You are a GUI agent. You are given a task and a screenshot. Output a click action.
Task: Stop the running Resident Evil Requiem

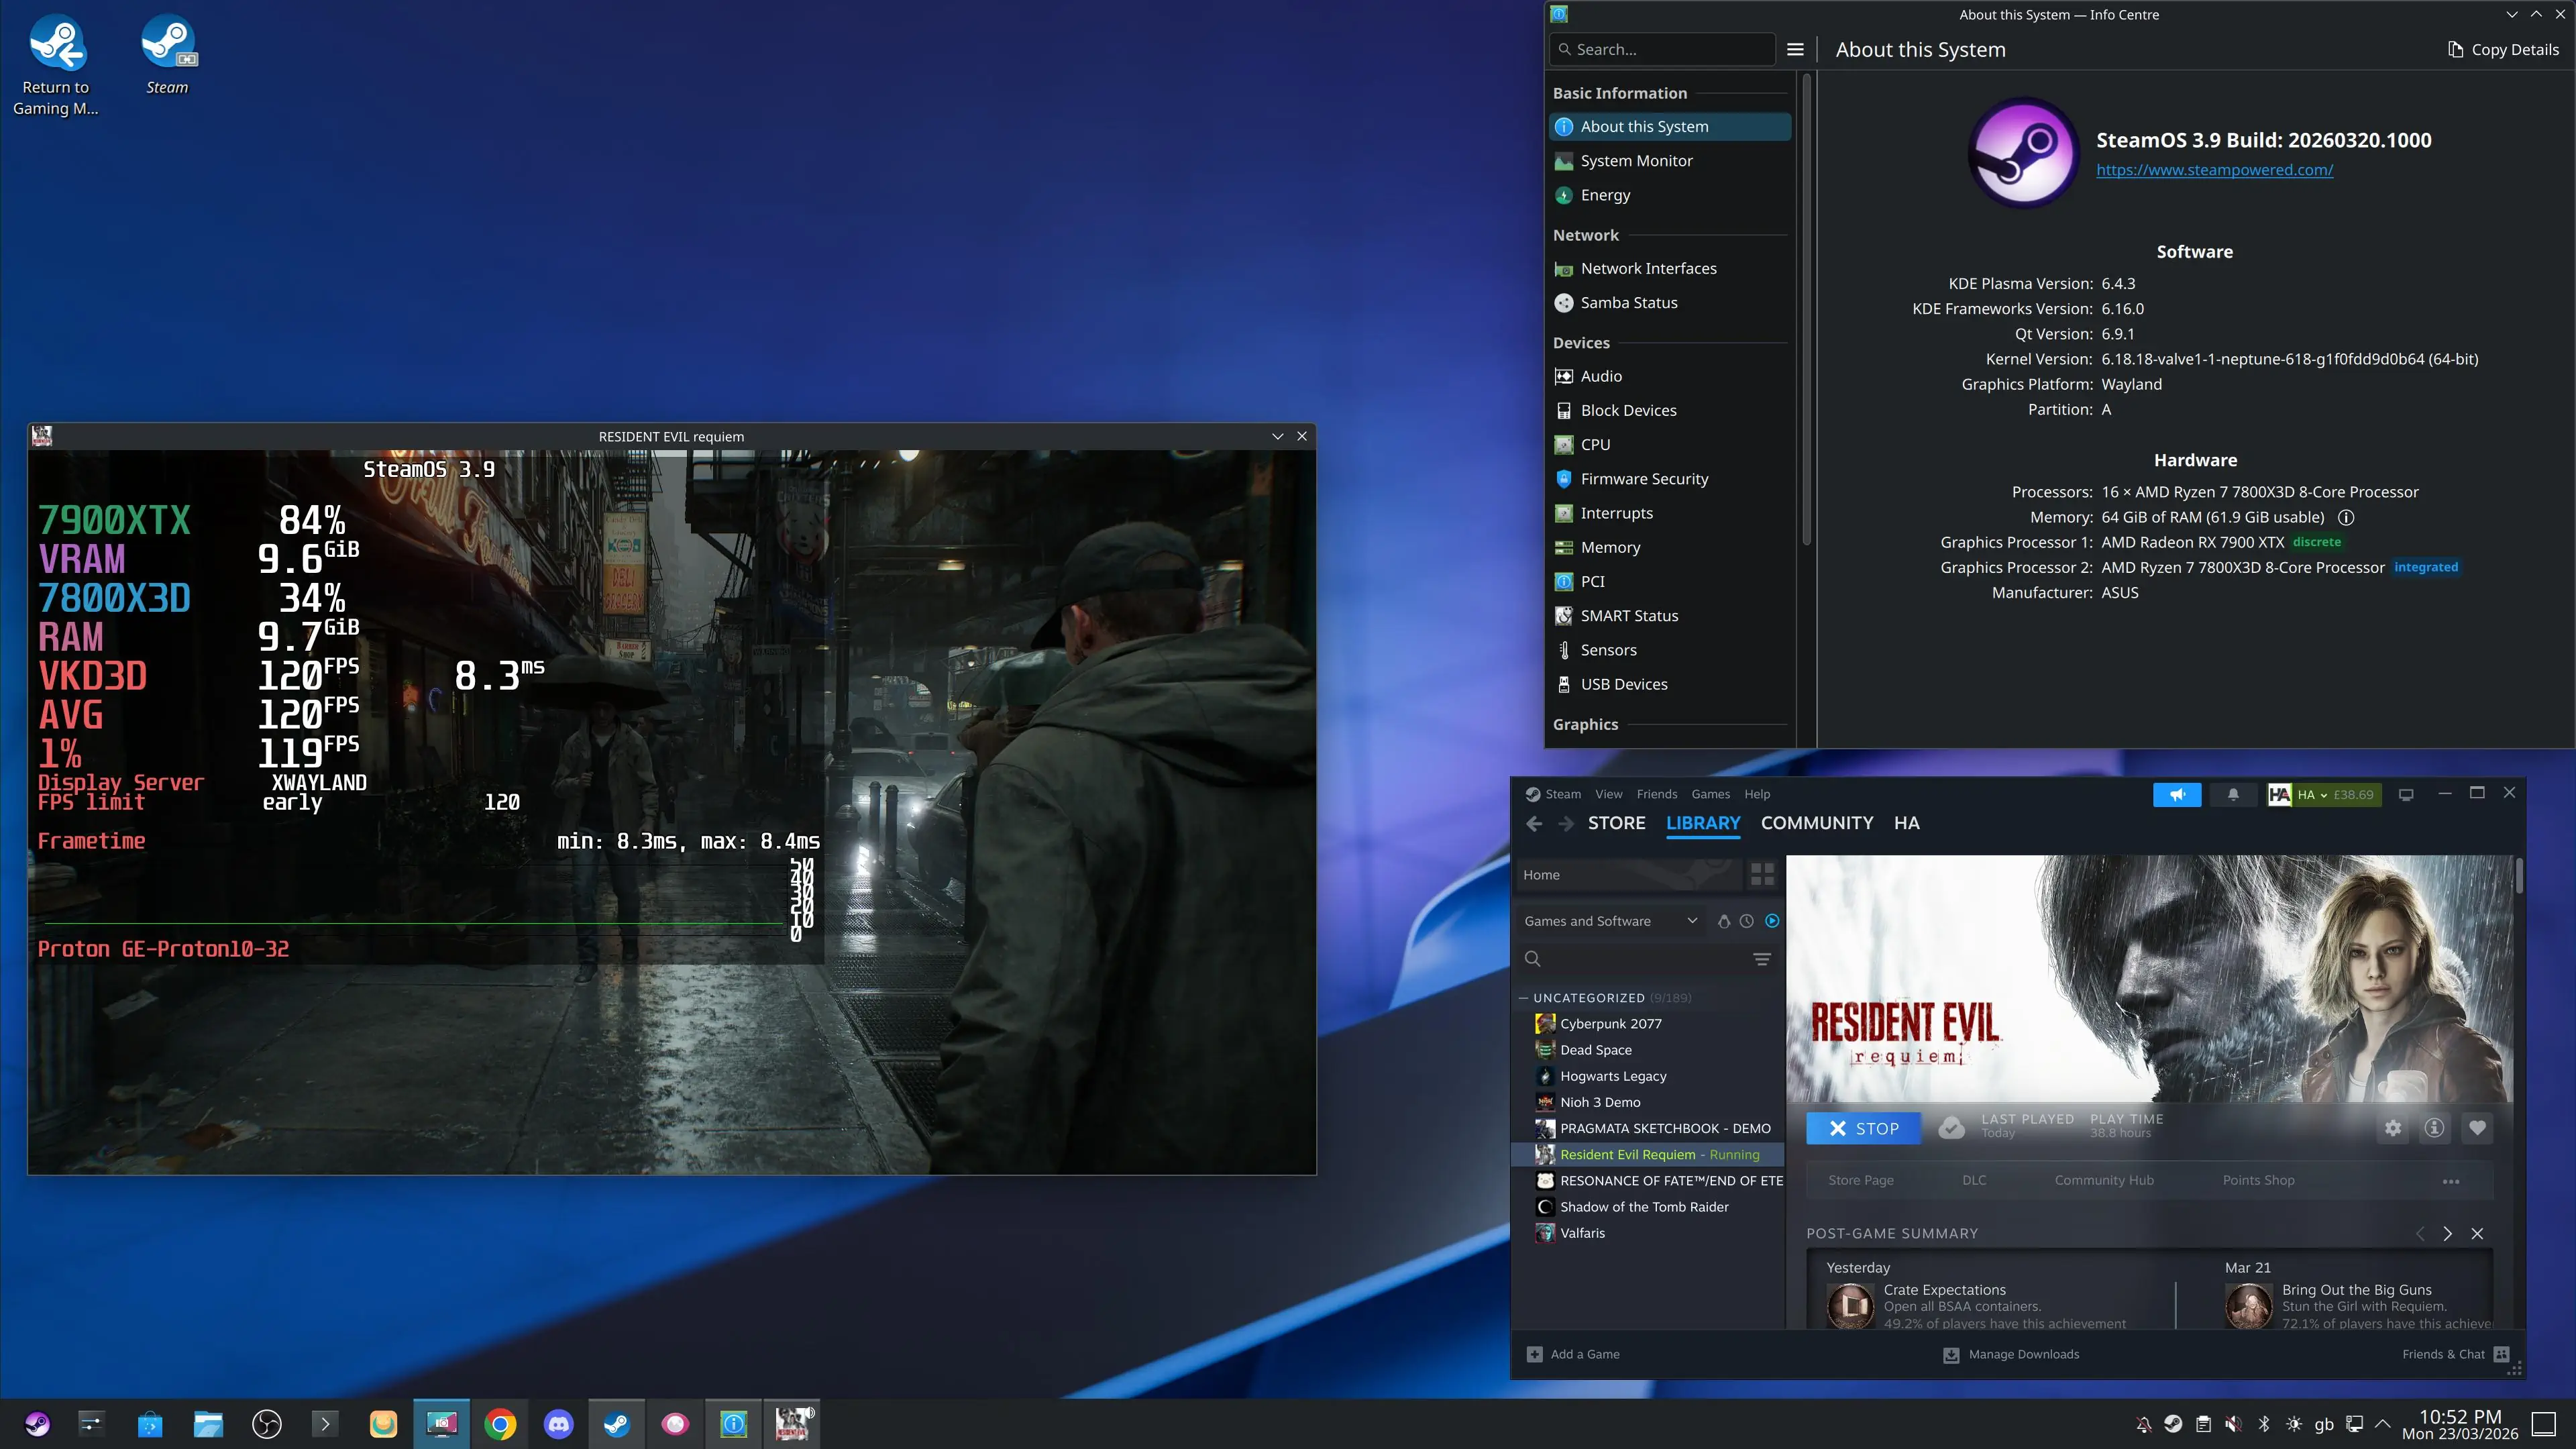pyautogui.click(x=1864, y=1128)
